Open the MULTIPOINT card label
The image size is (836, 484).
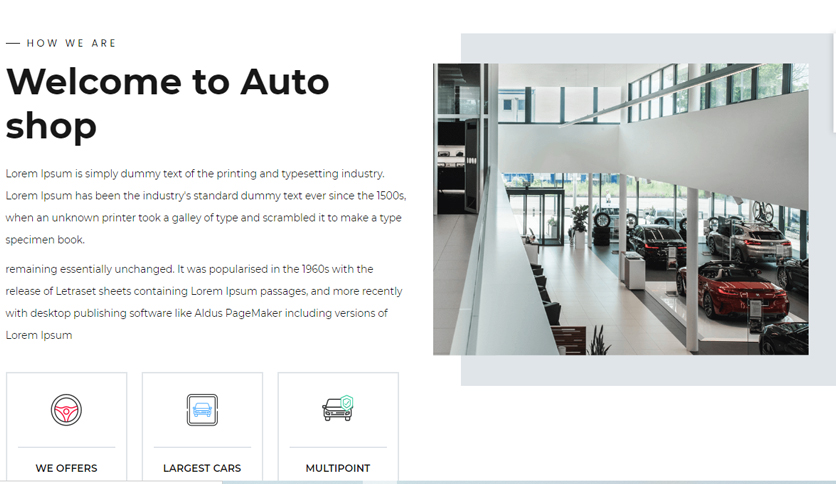(x=337, y=468)
